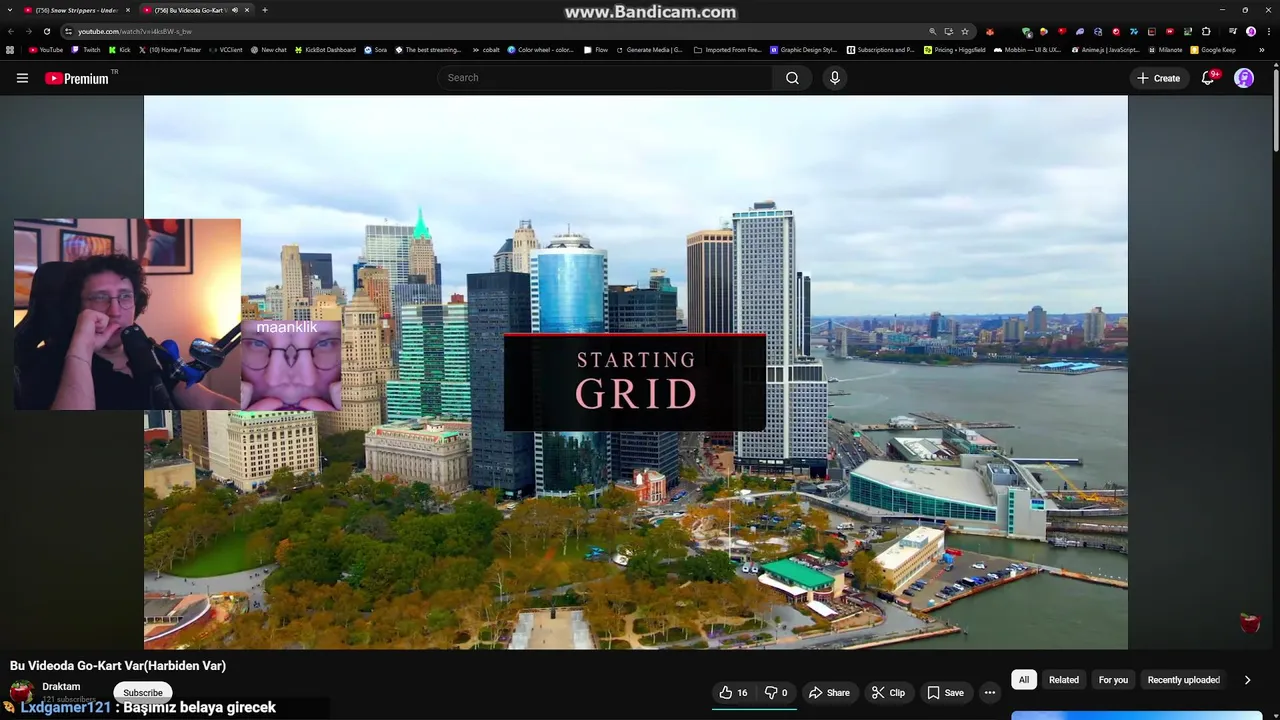This screenshot has width=1280, height=720.
Task: Open the Twitch bookmark
Action: [x=86, y=49]
